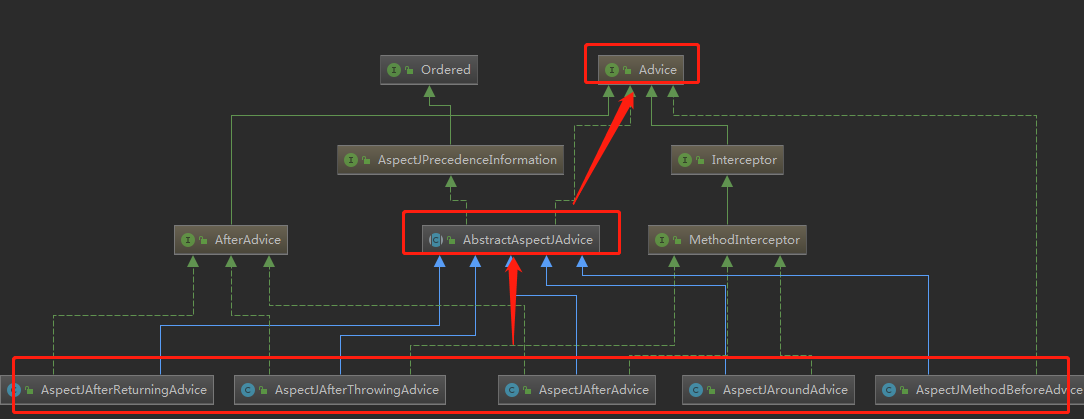Select the AfterAdvice interface node
Viewport: 1084px width, 419px height.
click(231, 240)
